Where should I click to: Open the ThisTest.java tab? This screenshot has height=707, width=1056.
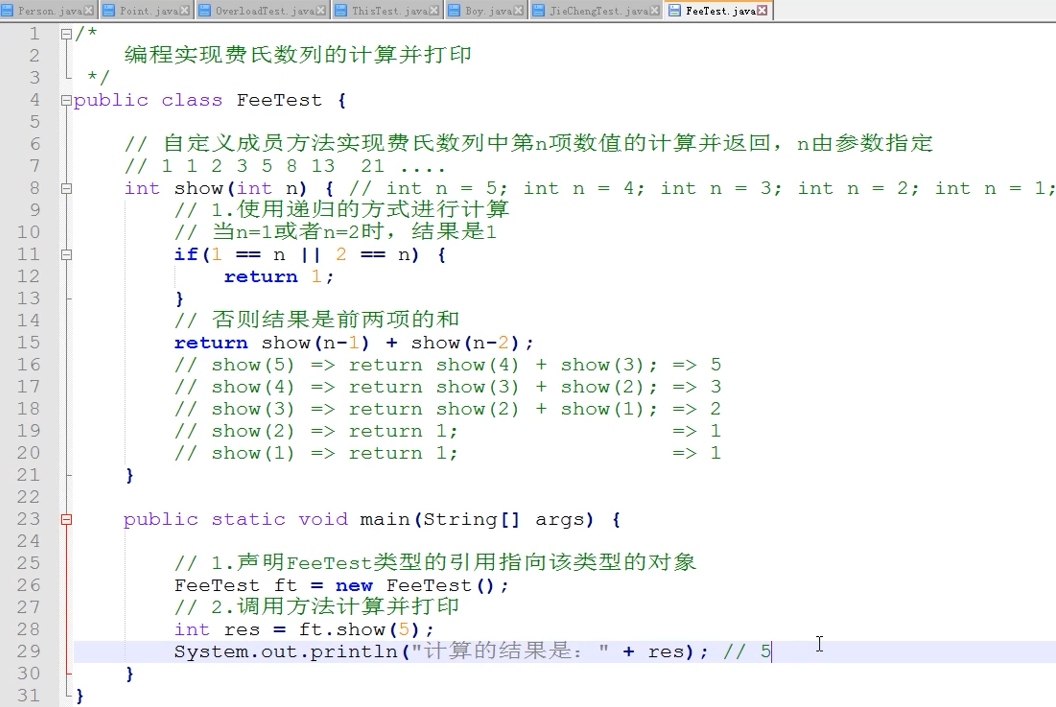pos(387,11)
